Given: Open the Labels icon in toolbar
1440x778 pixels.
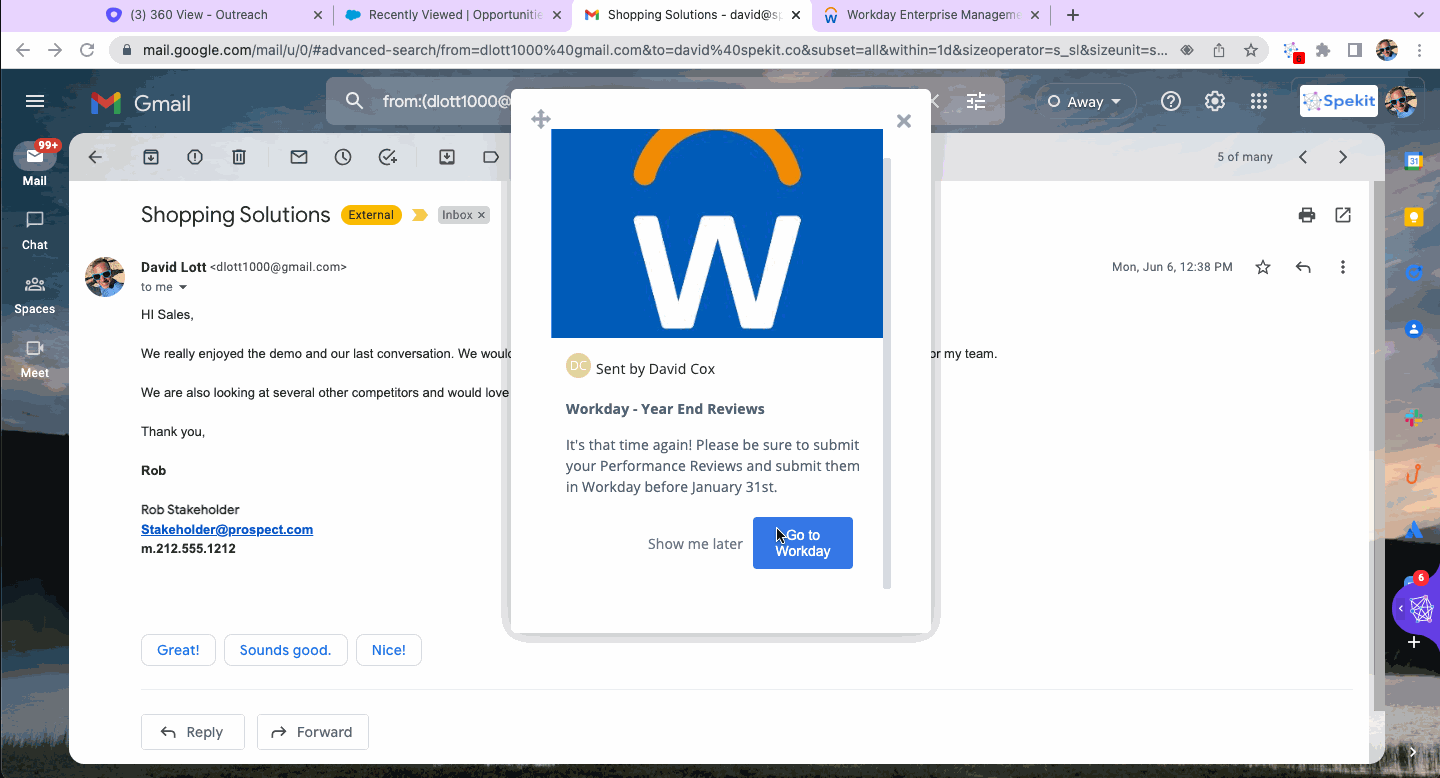Looking at the screenshot, I should pos(491,157).
